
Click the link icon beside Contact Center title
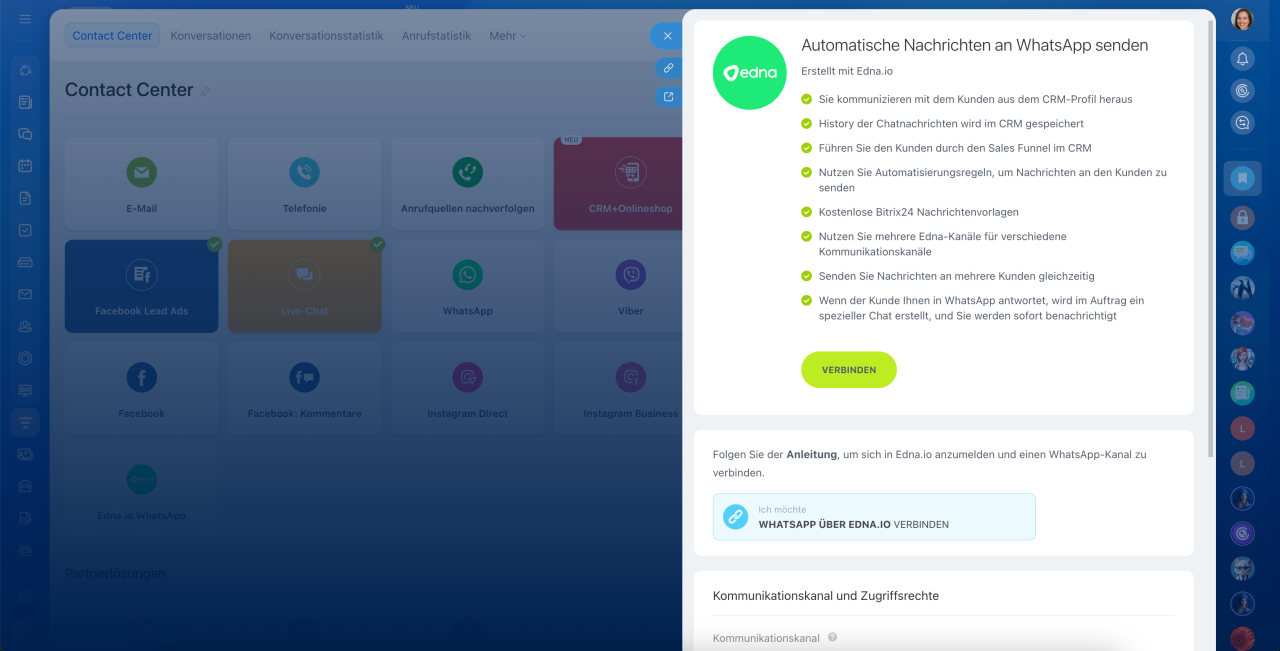(x=205, y=91)
